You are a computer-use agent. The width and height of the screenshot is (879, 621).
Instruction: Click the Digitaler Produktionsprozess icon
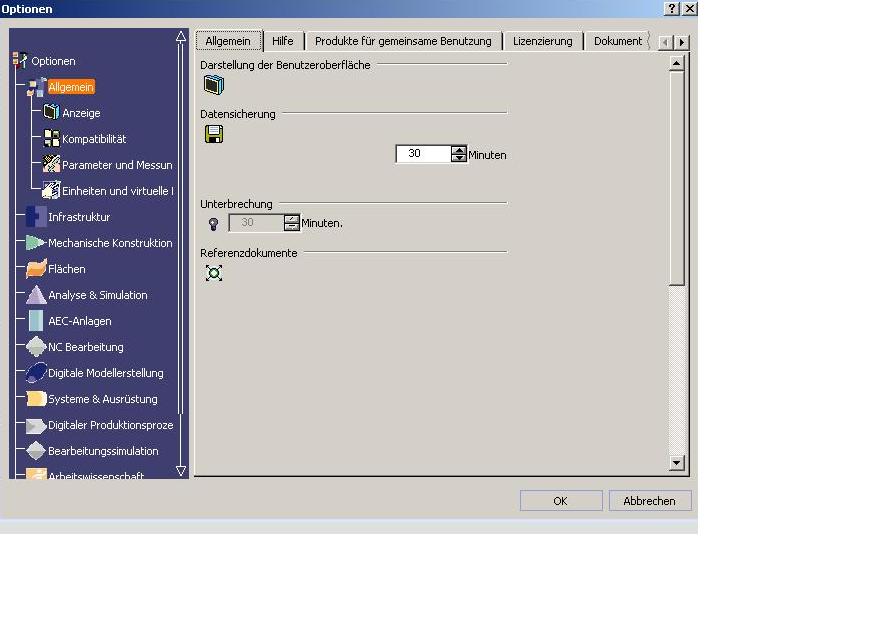click(x=36, y=425)
